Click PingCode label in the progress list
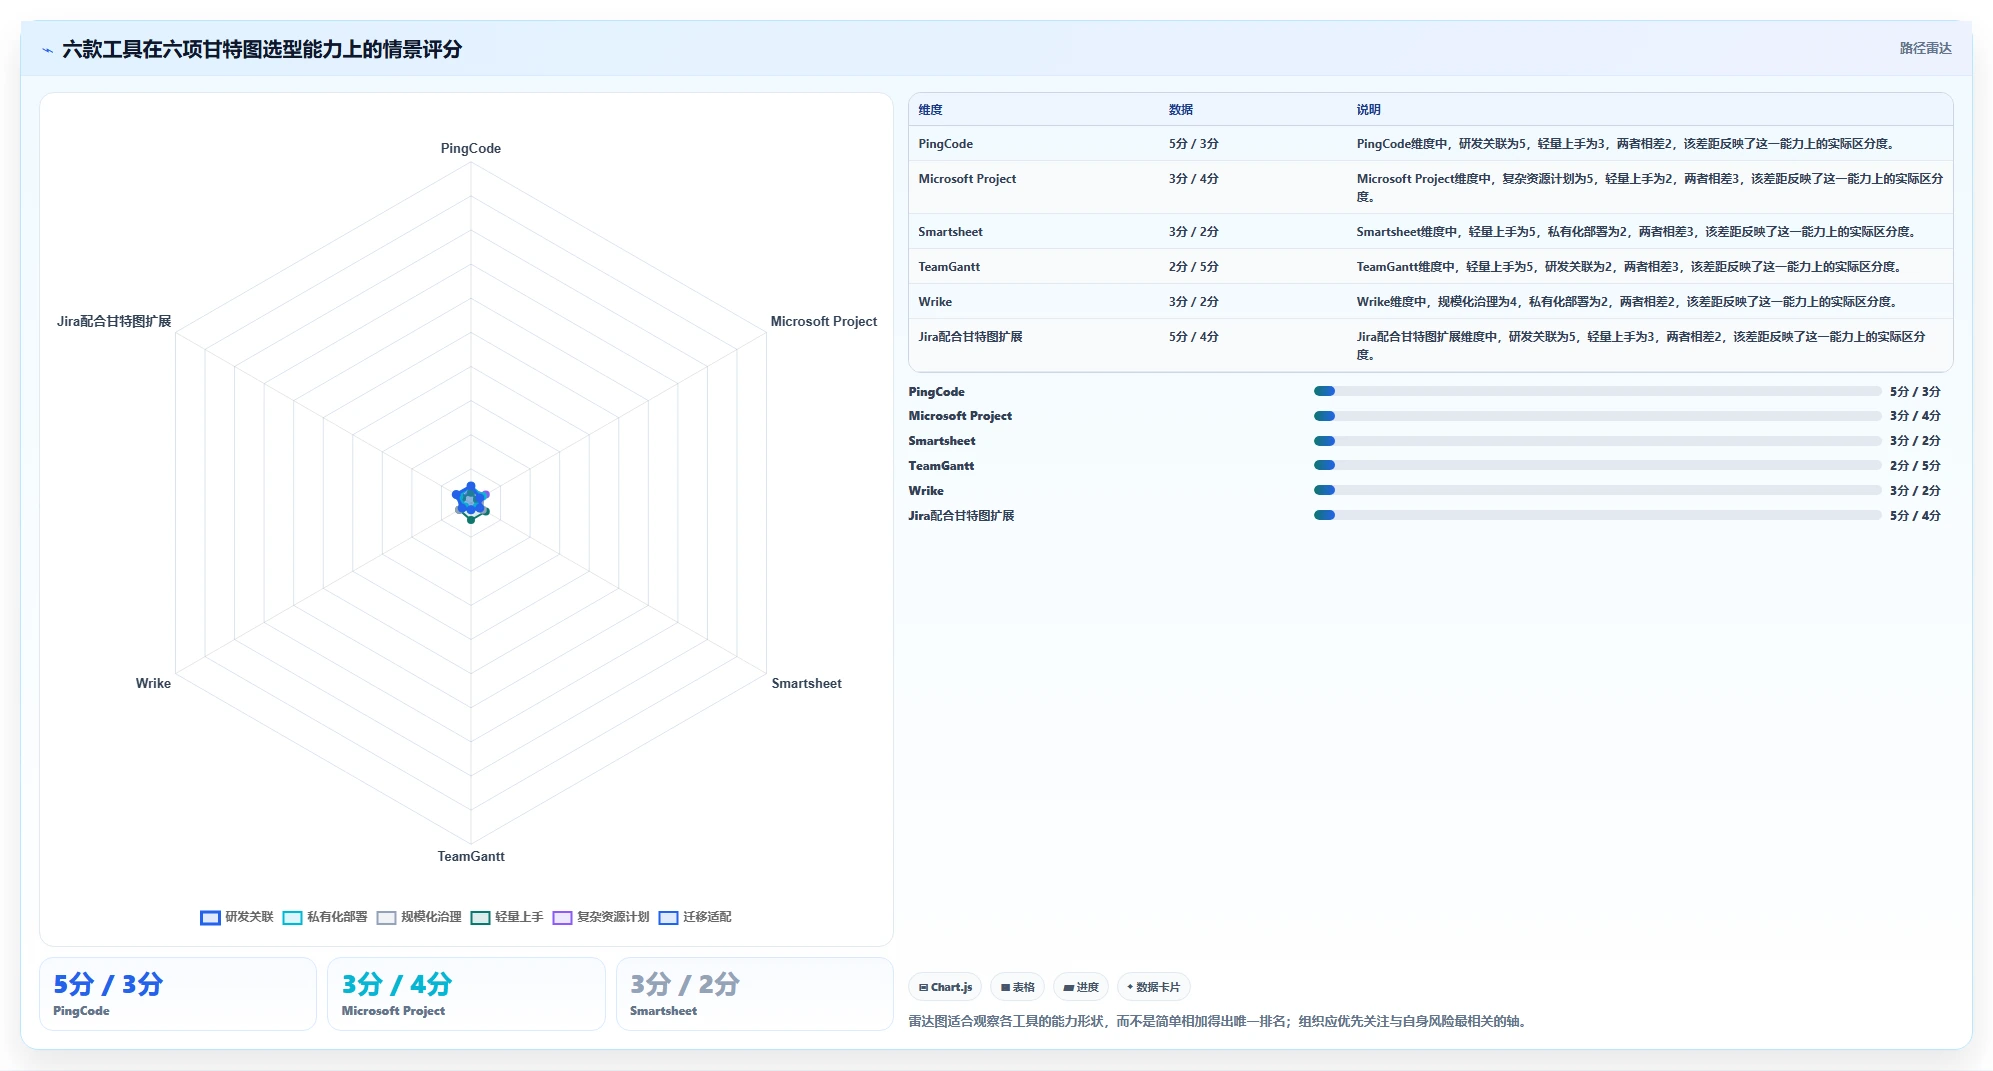The image size is (1993, 1071). pos(936,392)
